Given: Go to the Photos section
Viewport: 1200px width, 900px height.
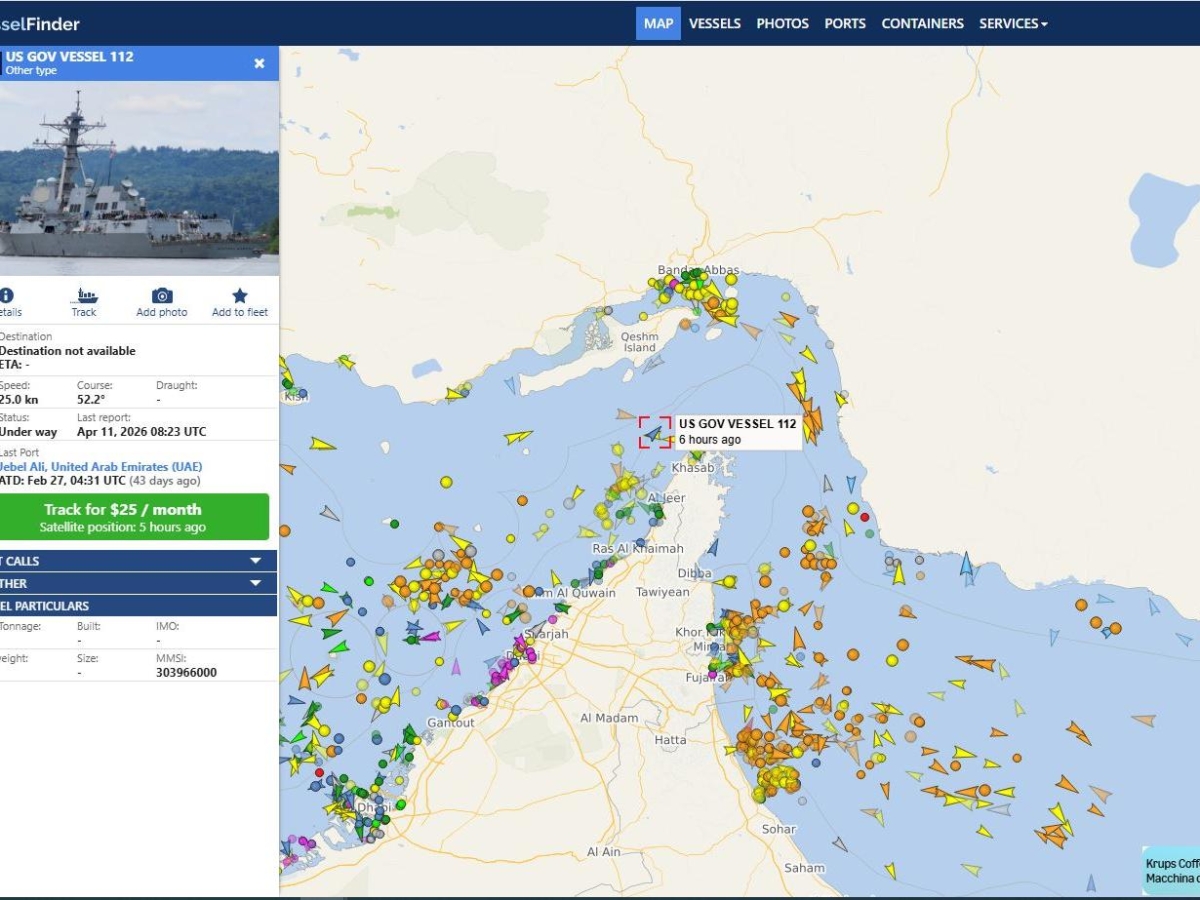Looking at the screenshot, I should (x=782, y=23).
